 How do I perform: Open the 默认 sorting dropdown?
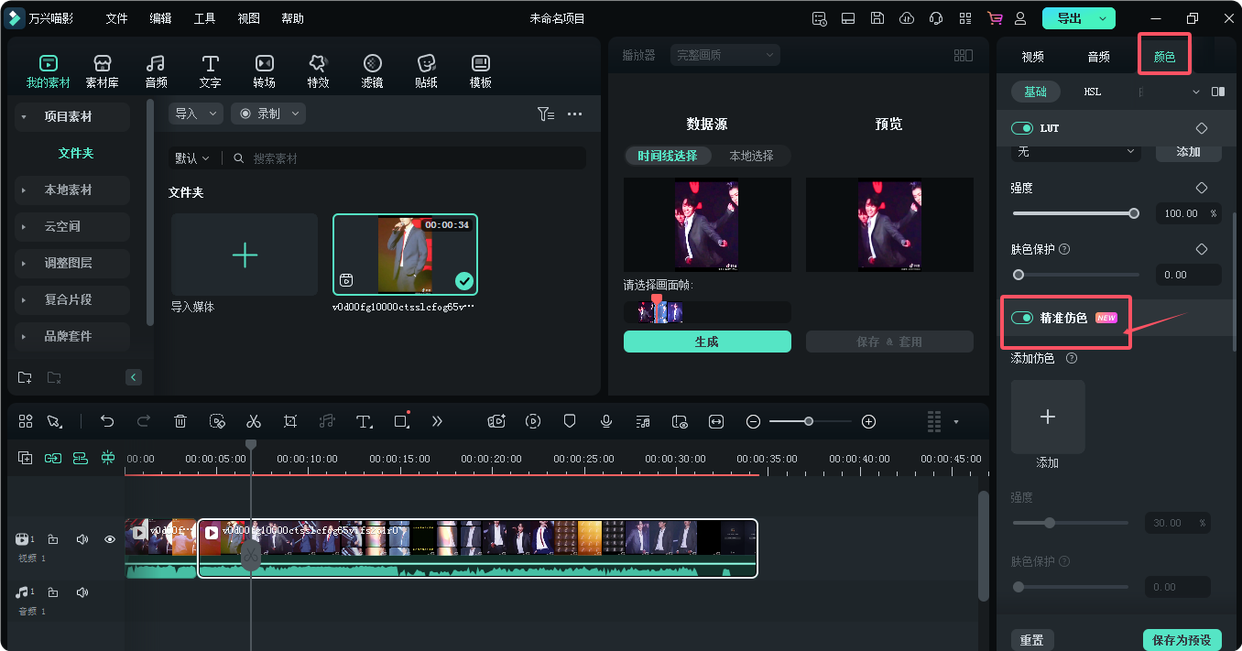[x=192, y=157]
